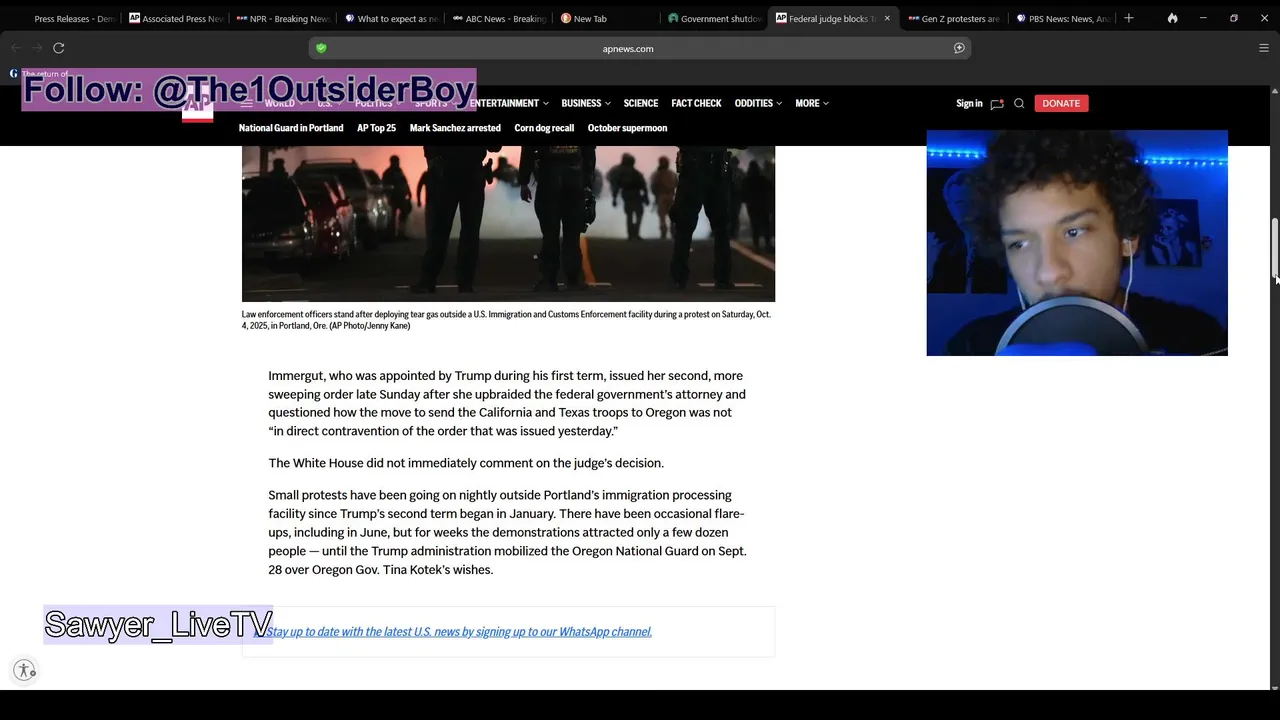This screenshot has height=720, width=1280.
Task: Expand the More menu
Action: 812,103
